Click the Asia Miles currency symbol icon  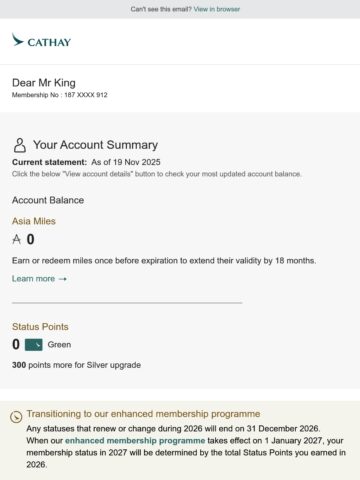click(16, 239)
